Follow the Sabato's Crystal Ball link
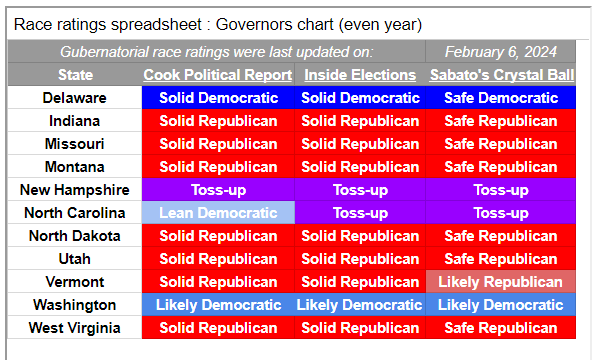This screenshot has width=611, height=360. [x=502, y=75]
